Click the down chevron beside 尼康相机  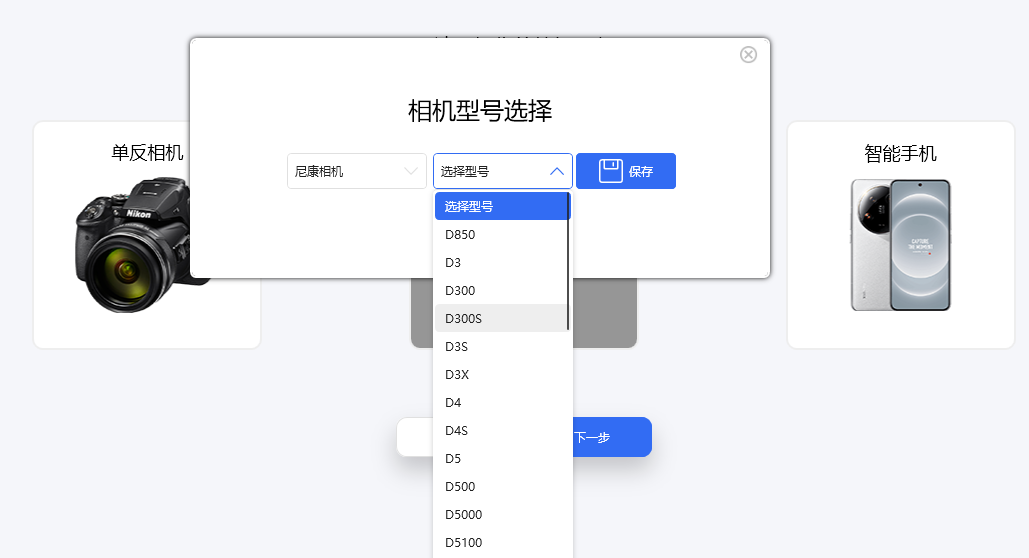(x=411, y=171)
